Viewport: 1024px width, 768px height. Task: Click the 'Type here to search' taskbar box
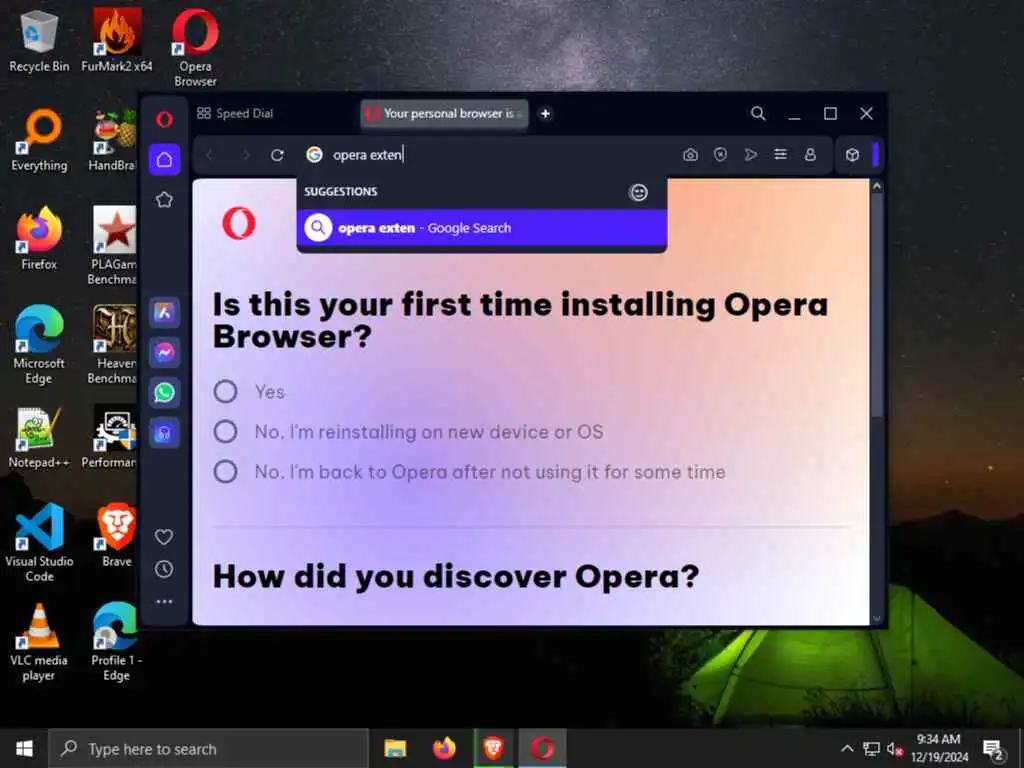click(x=208, y=748)
